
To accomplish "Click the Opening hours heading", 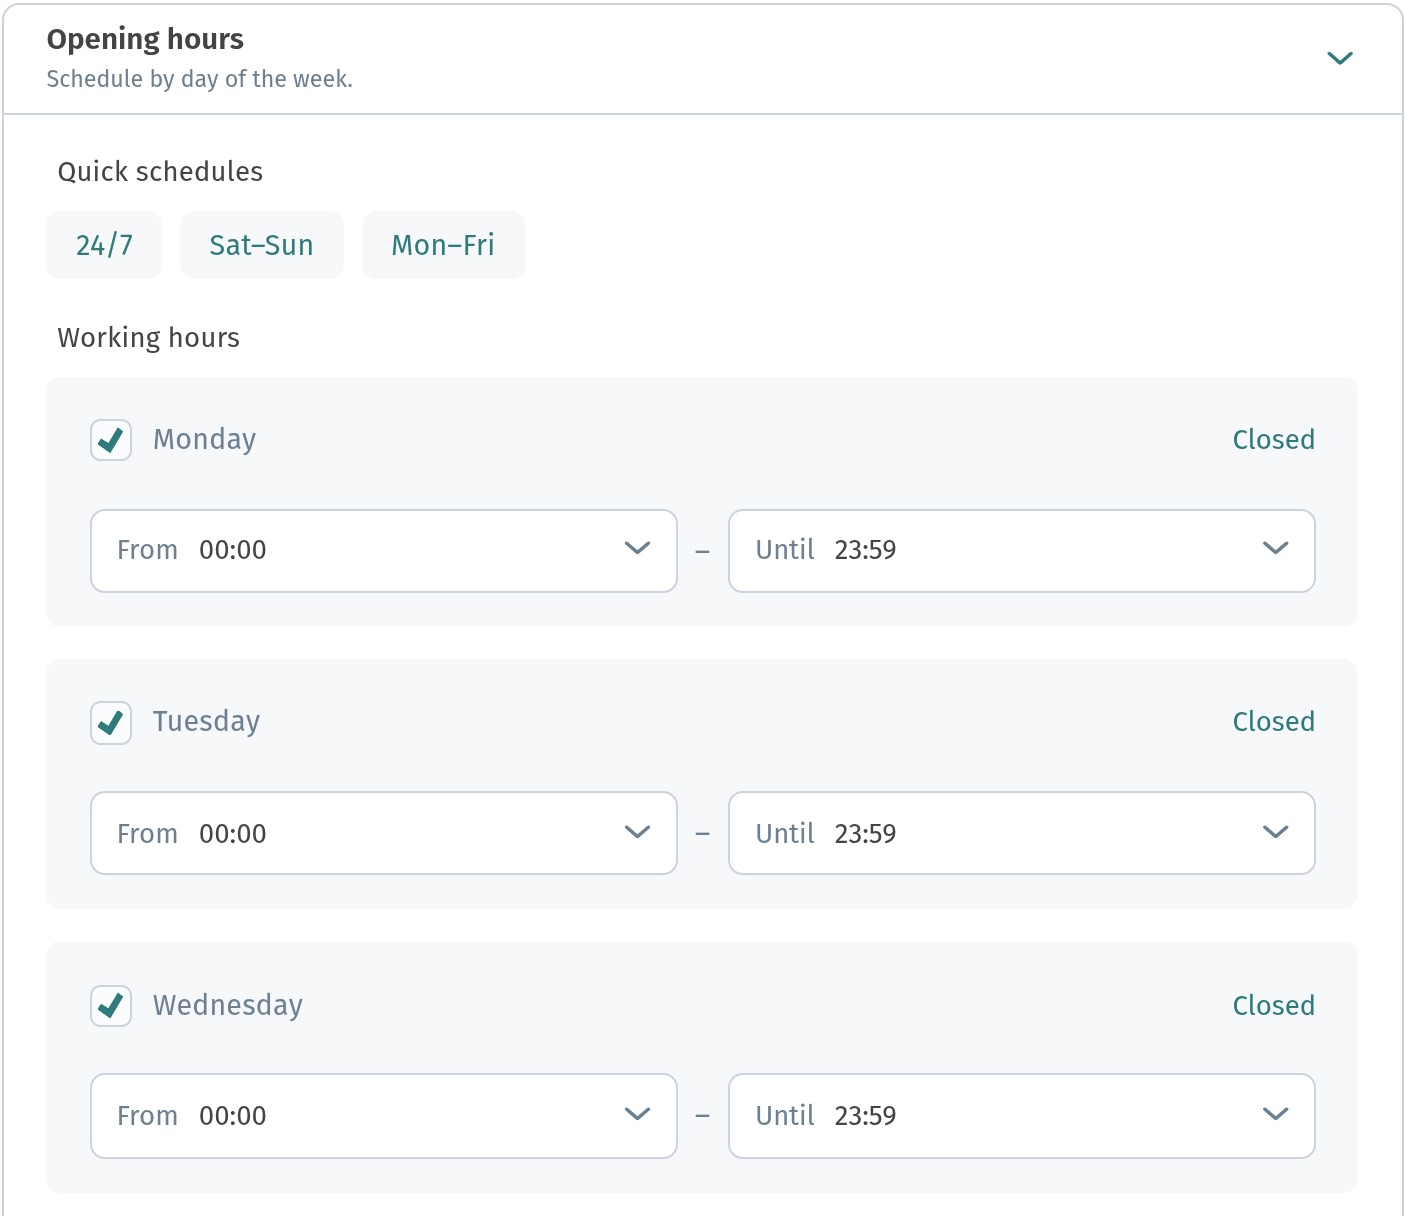I will pos(145,40).
